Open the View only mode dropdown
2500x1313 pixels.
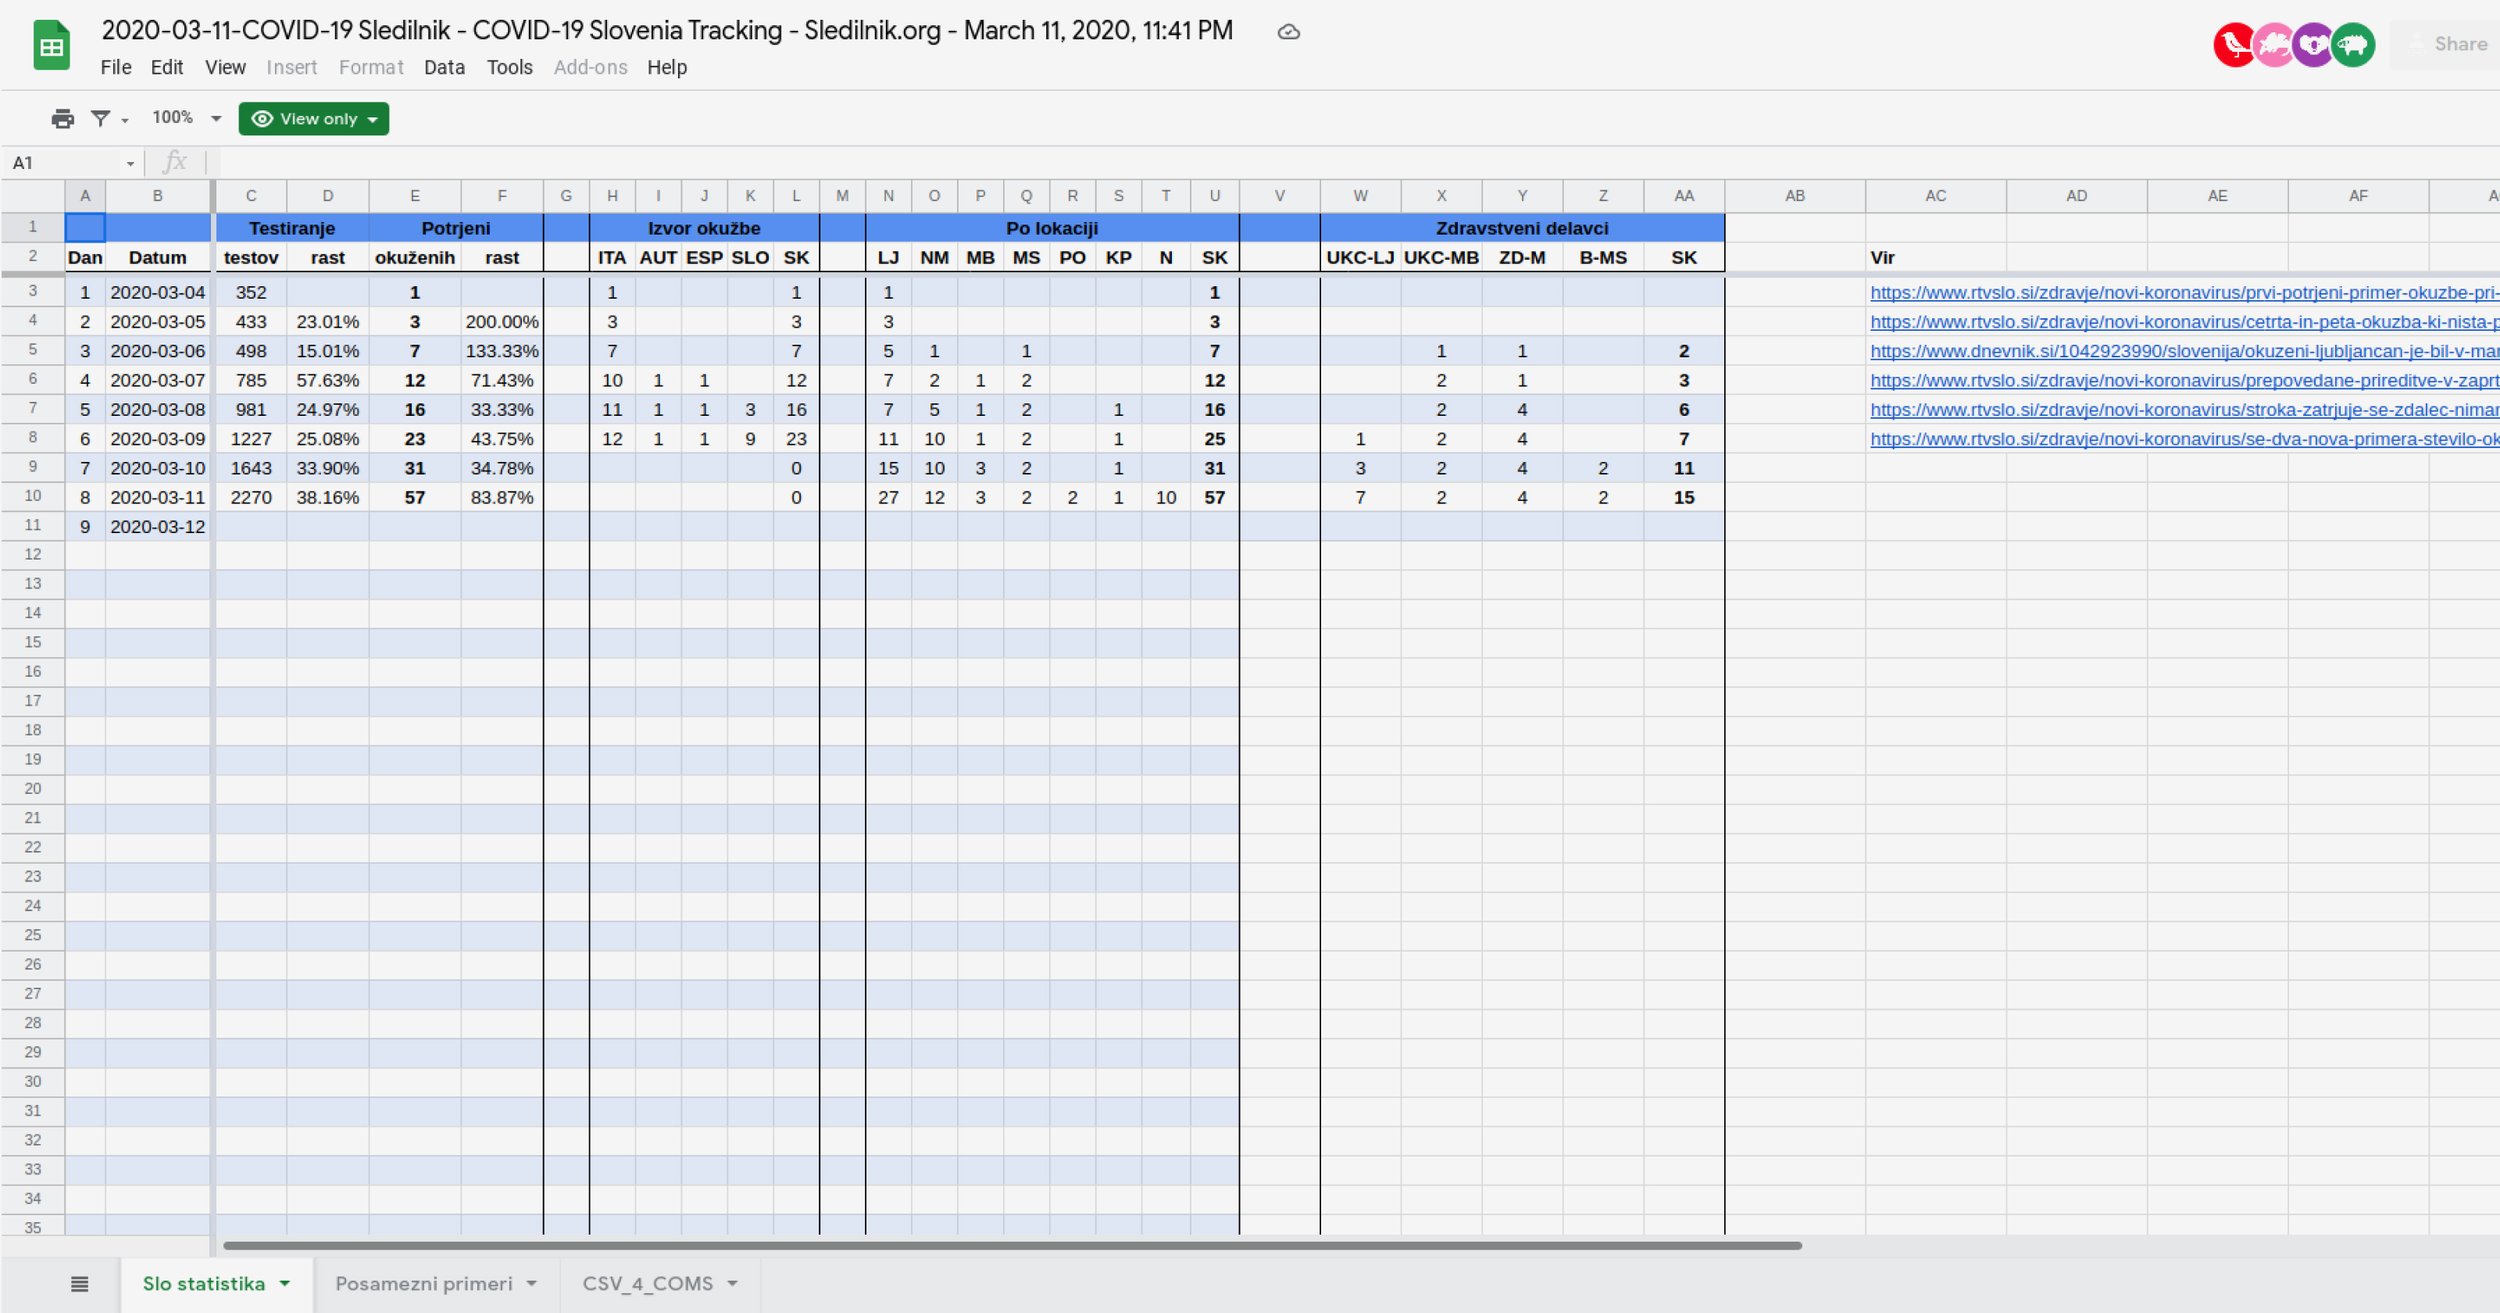pyautogui.click(x=314, y=119)
